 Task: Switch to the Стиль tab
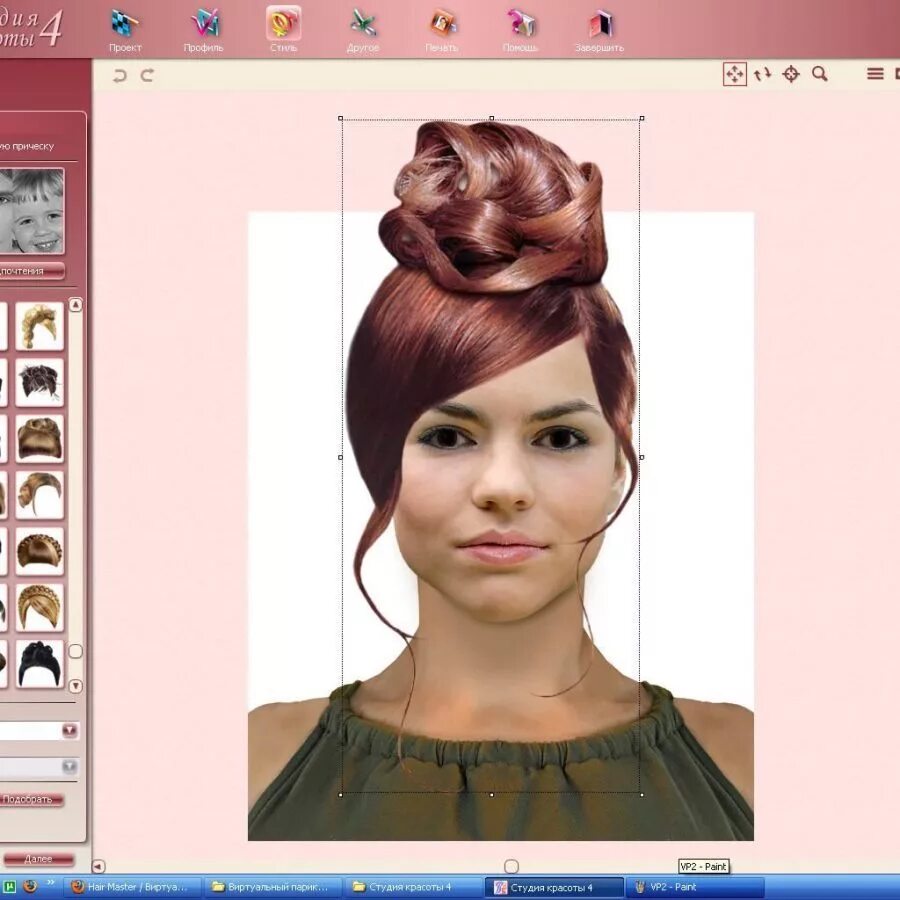283,24
